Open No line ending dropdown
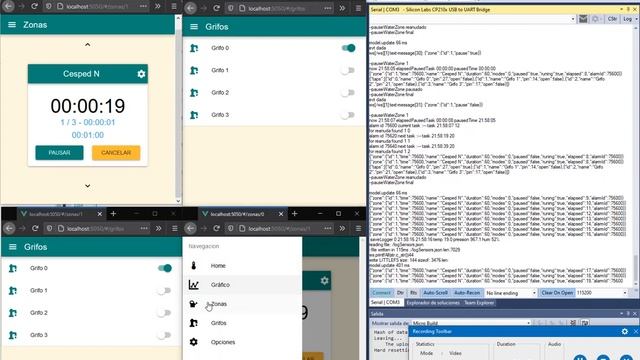 [x=511, y=293]
